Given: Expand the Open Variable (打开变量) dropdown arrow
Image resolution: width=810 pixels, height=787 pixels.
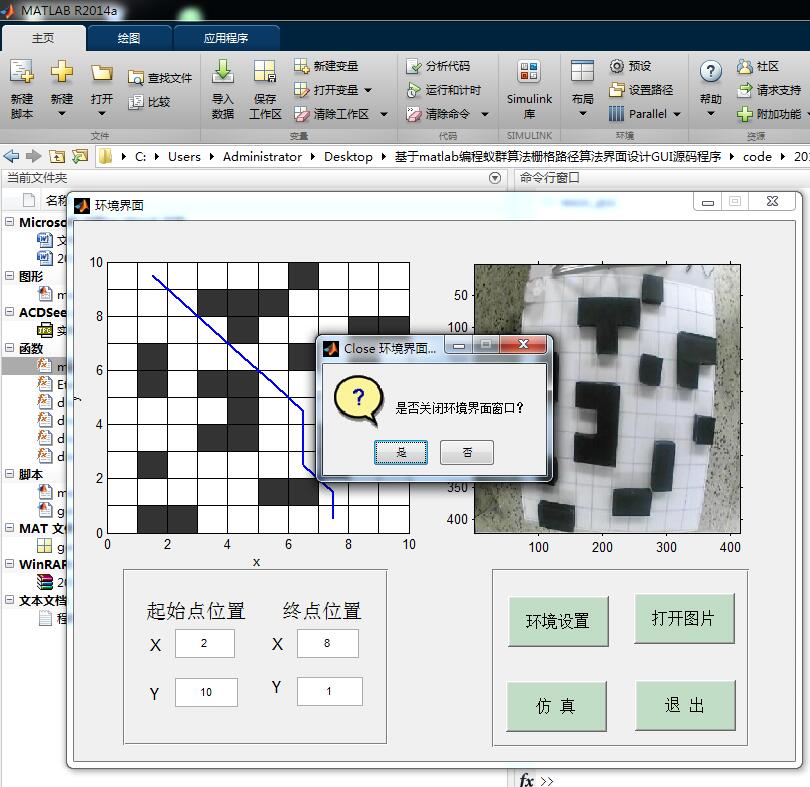Looking at the screenshot, I should pos(368,90).
